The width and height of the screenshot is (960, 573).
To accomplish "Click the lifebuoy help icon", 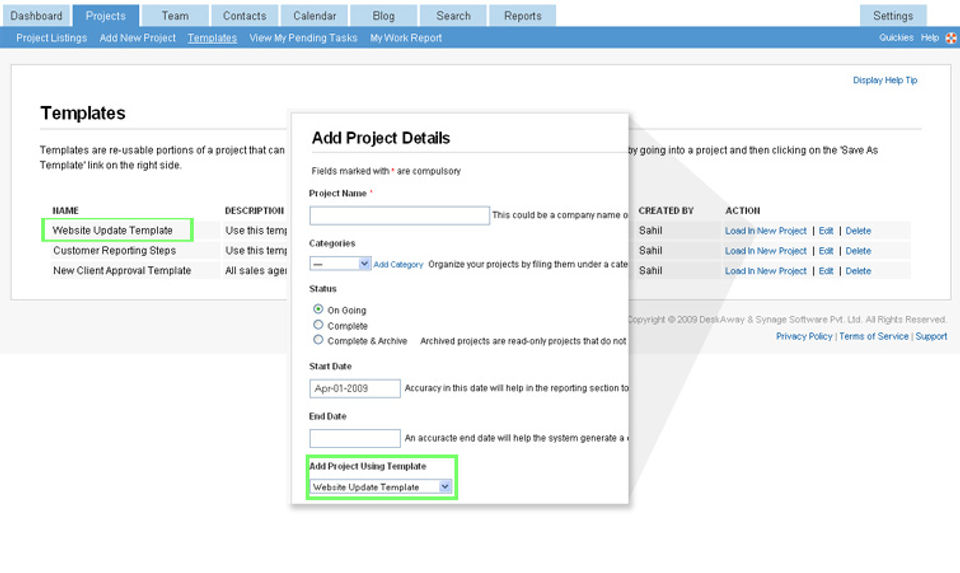I will 951,38.
